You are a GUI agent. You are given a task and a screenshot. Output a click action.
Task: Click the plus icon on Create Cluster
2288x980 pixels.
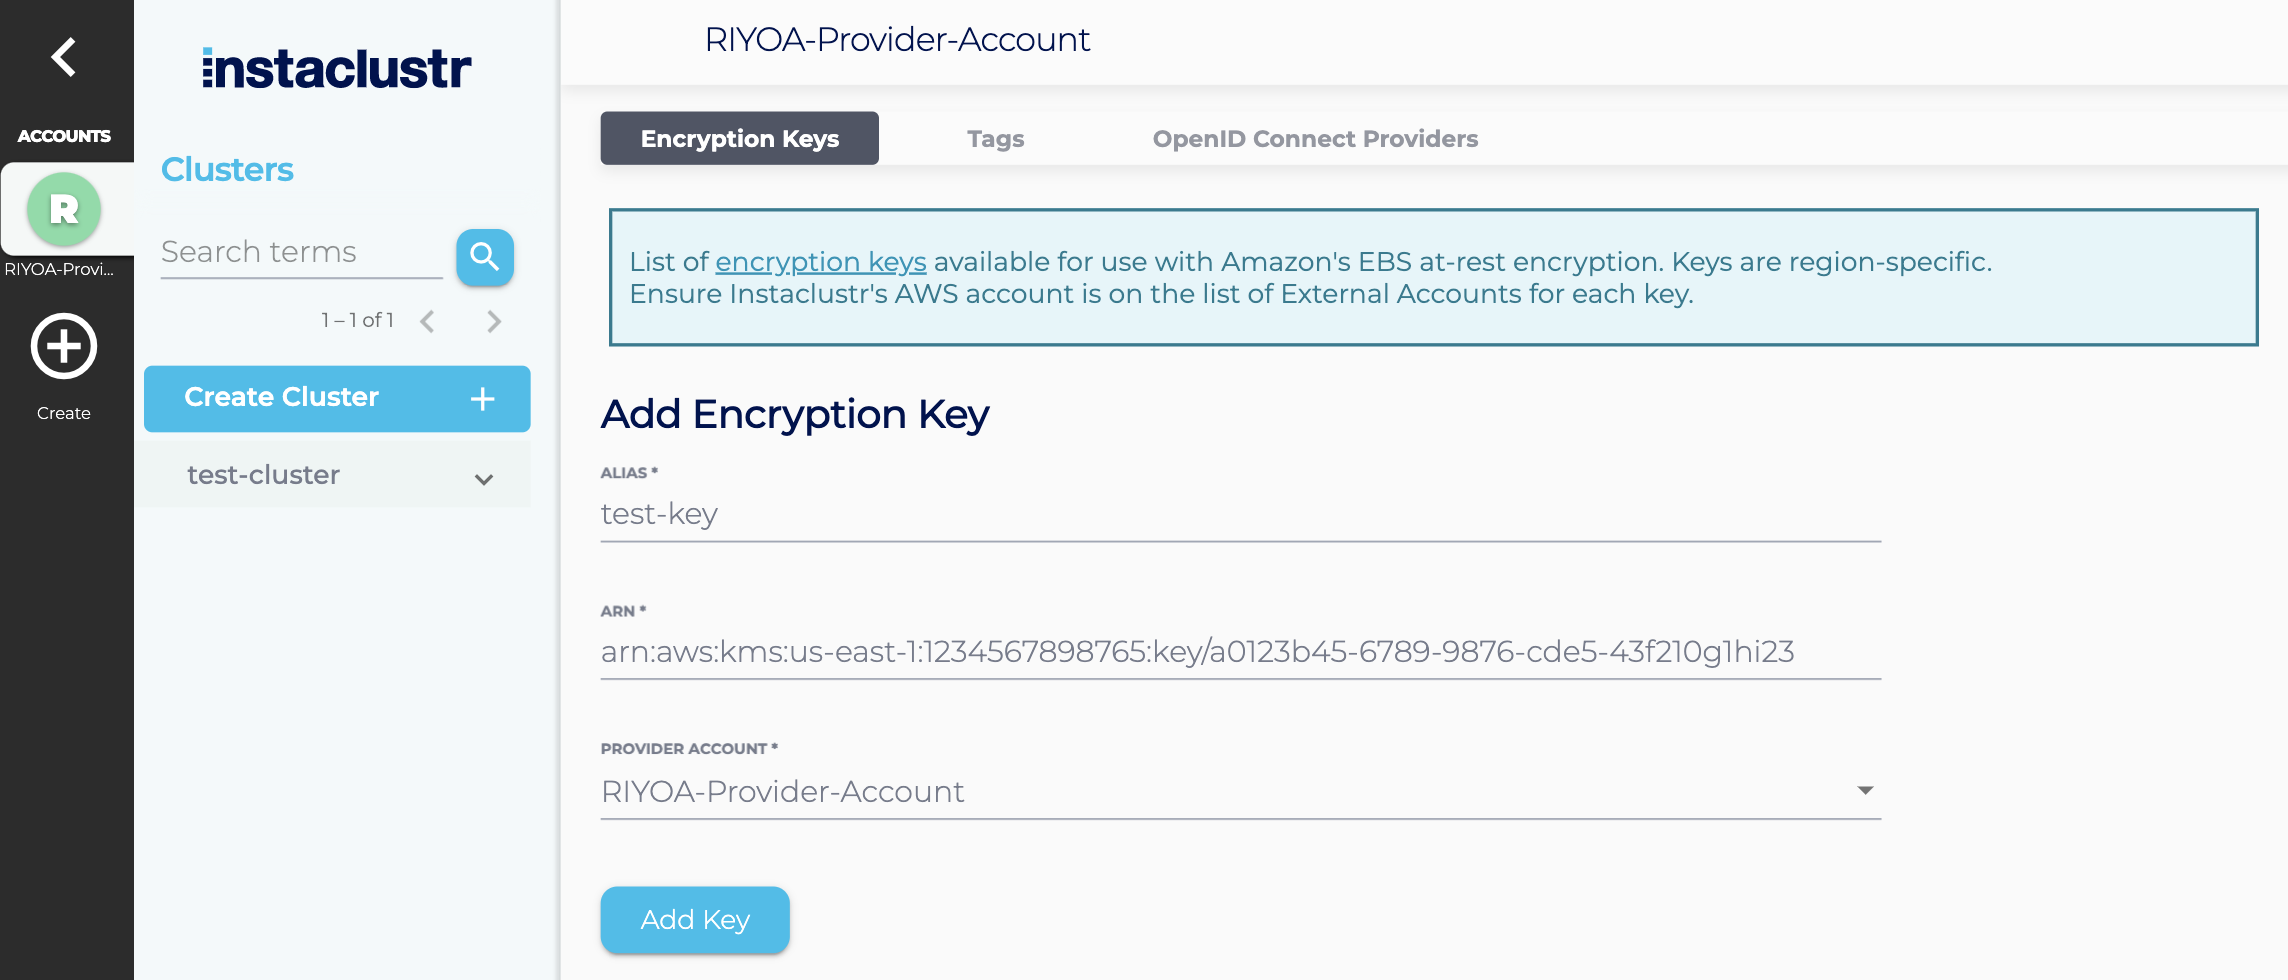coord(482,398)
